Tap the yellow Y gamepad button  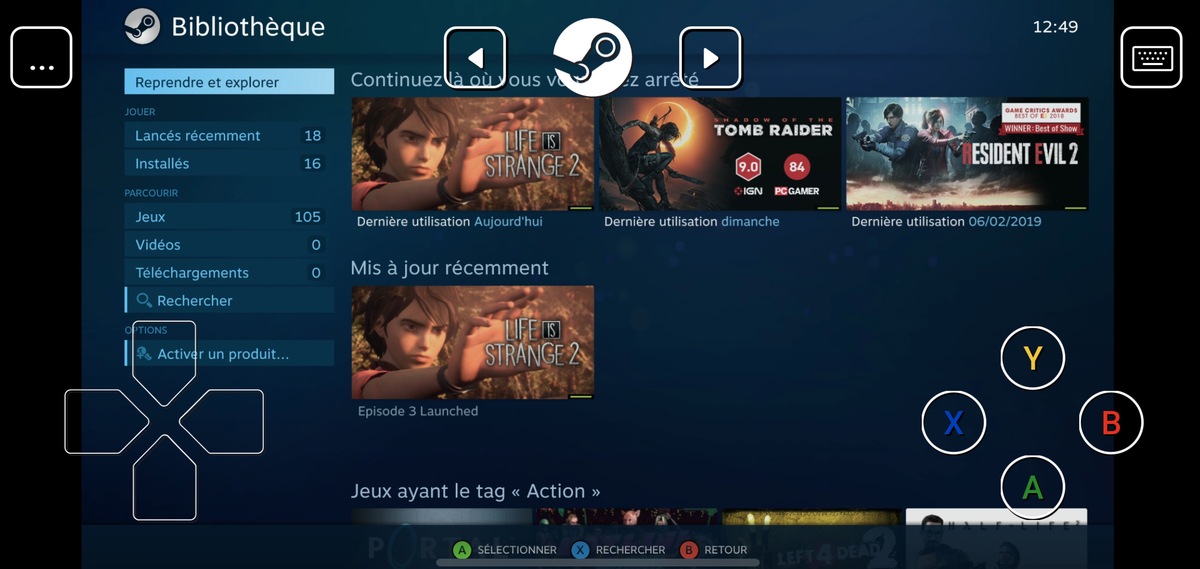pyautogui.click(x=1033, y=357)
